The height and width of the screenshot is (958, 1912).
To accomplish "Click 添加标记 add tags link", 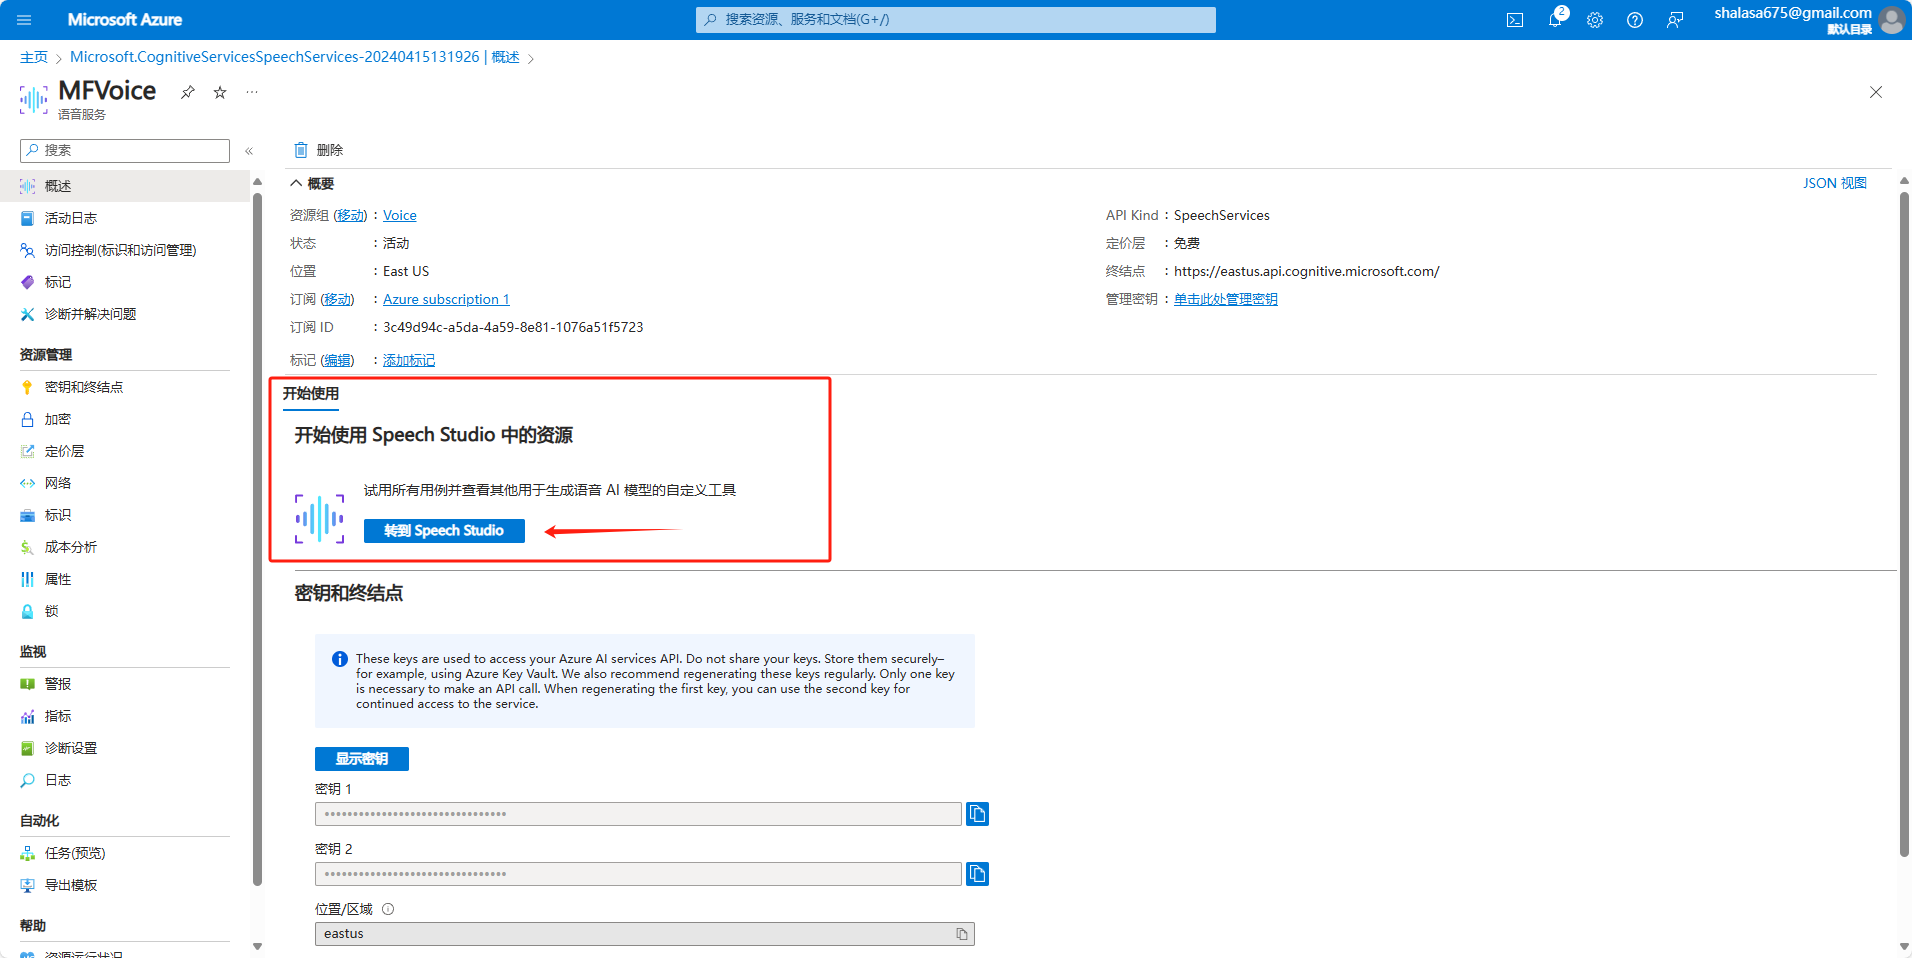I will click(409, 360).
